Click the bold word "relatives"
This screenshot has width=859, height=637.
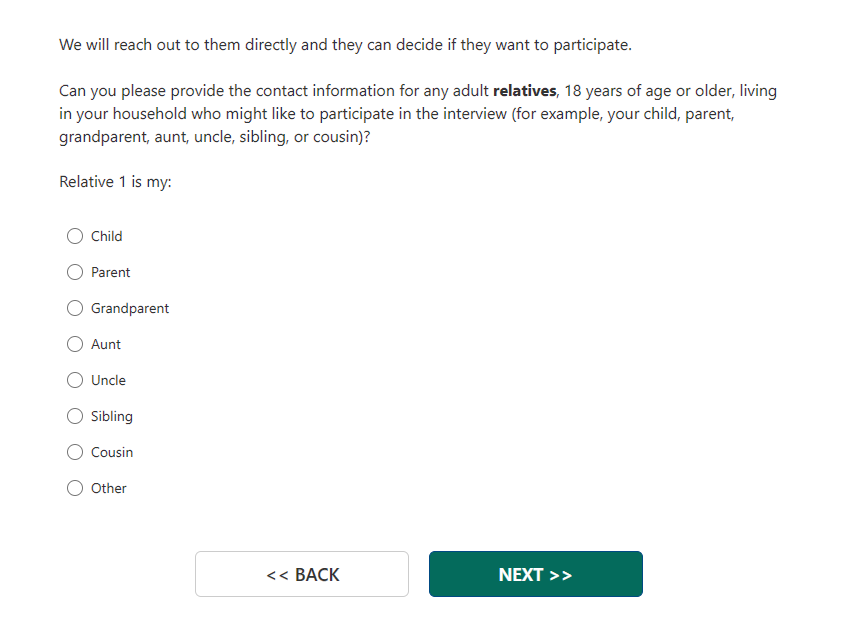pos(524,91)
